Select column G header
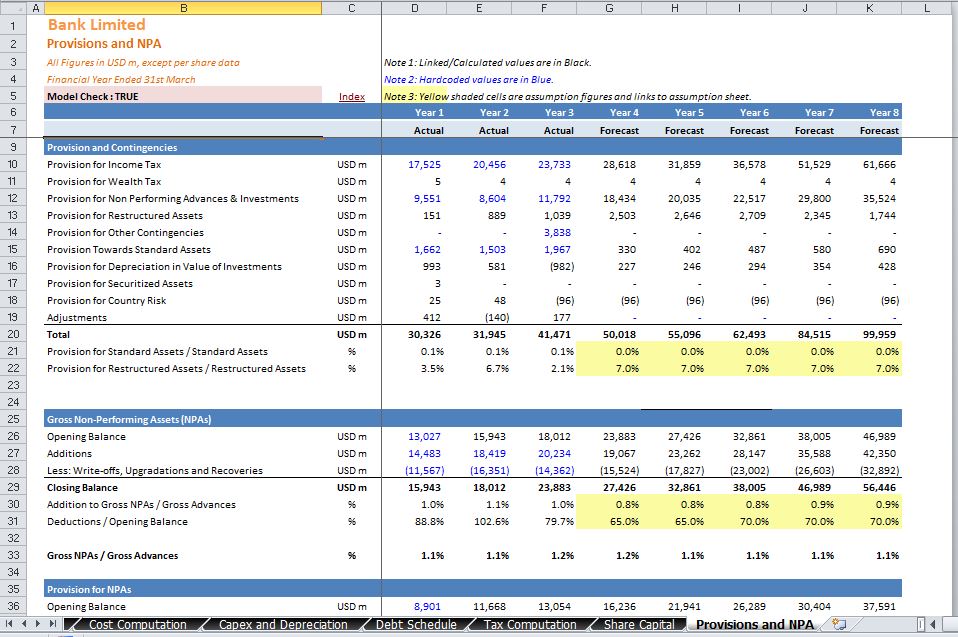Screen dimensions: 958x637 609,8
